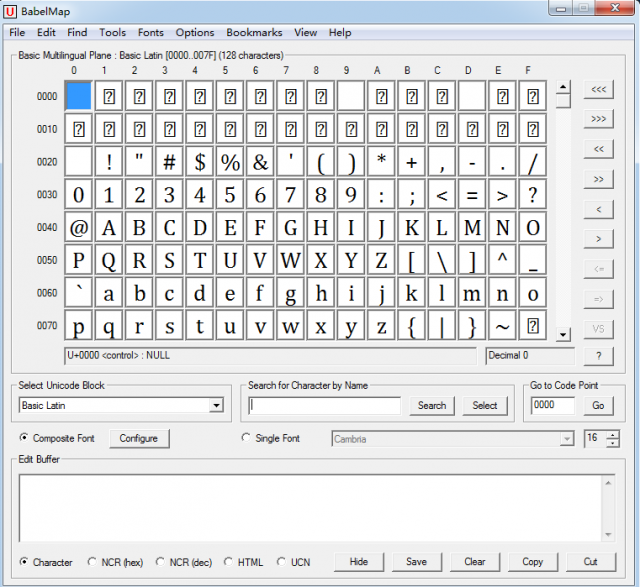Click the Copy button
Screen dimensions: 640x587
pos(533,562)
